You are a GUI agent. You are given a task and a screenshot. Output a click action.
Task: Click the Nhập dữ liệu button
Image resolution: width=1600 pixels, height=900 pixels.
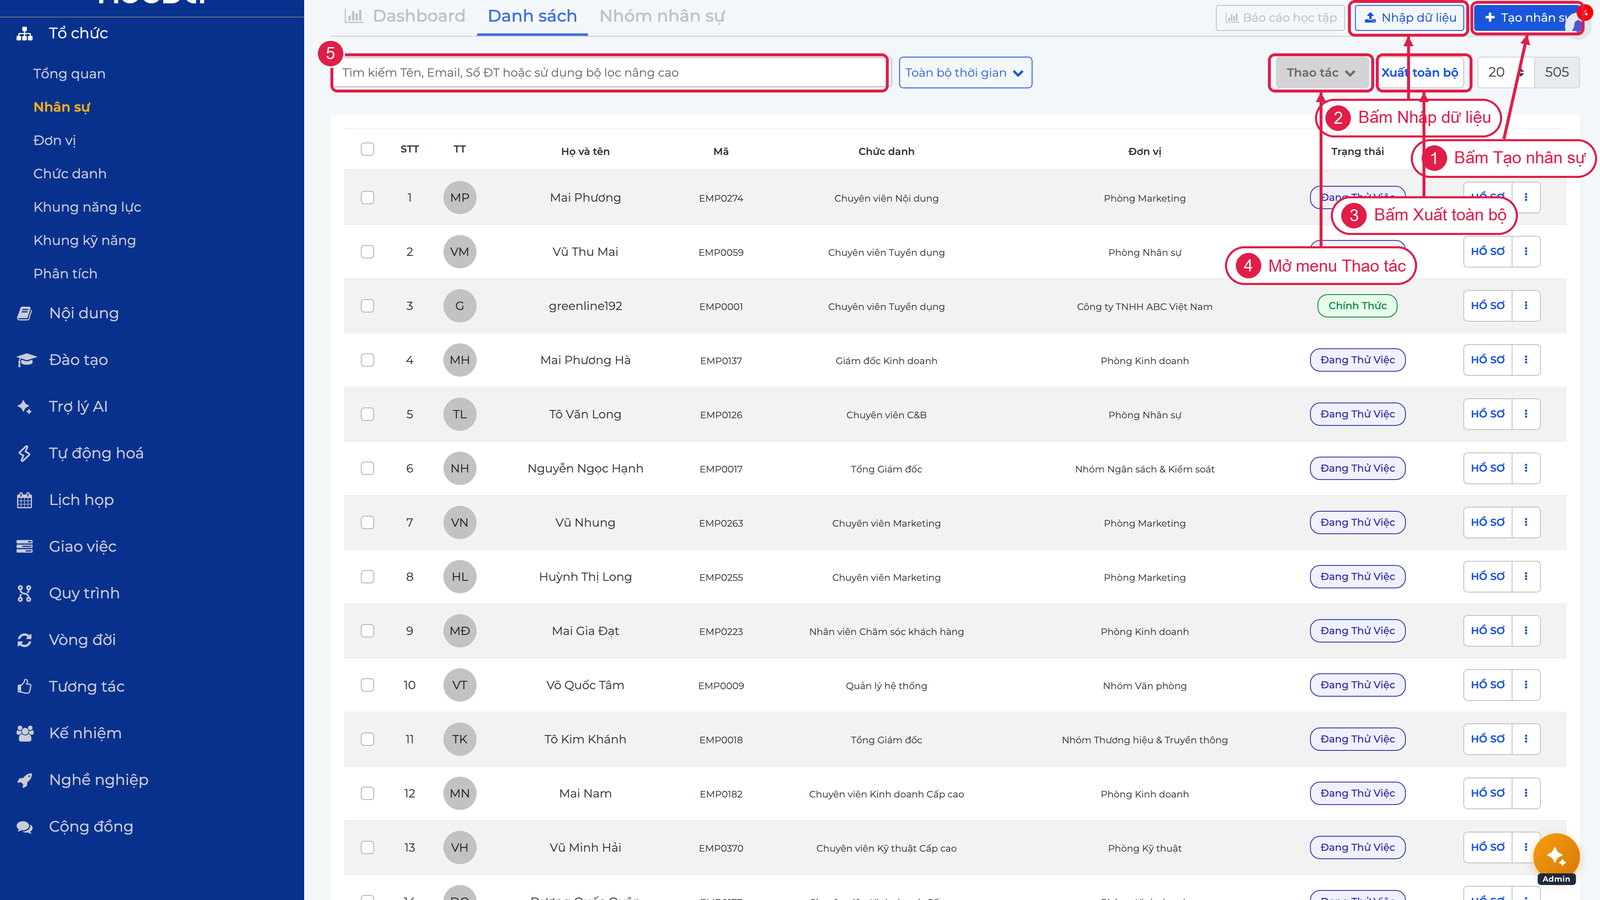[x=1409, y=18]
